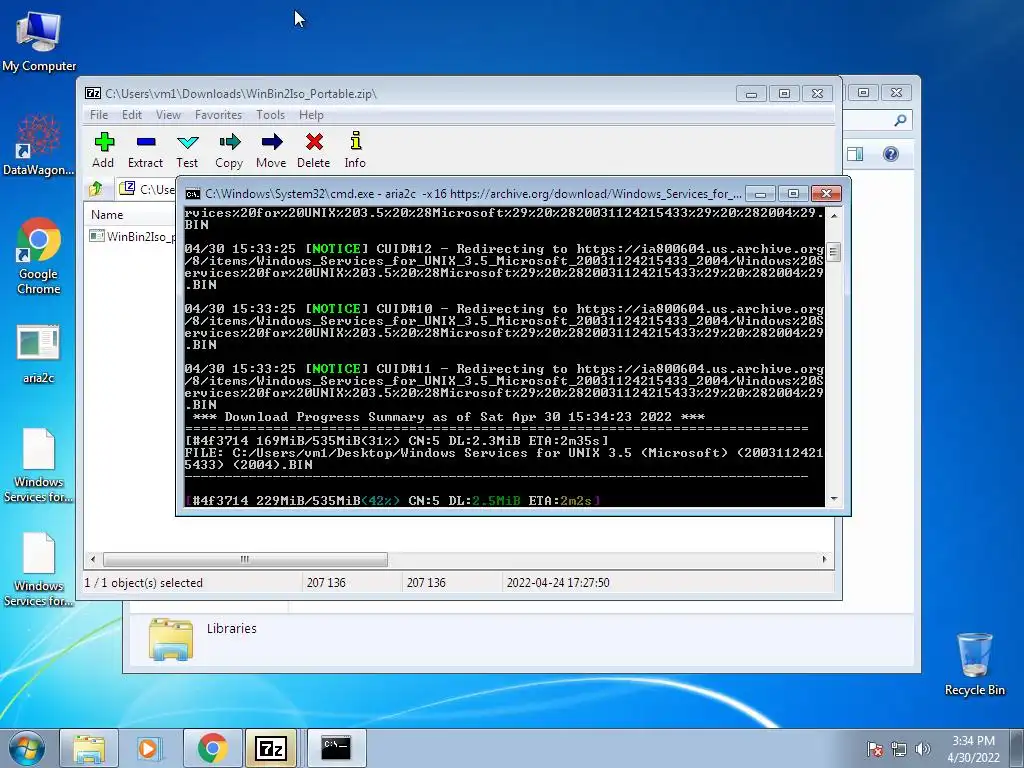
Task: Select the aria2c desktop icon
Action: pyautogui.click(x=39, y=353)
